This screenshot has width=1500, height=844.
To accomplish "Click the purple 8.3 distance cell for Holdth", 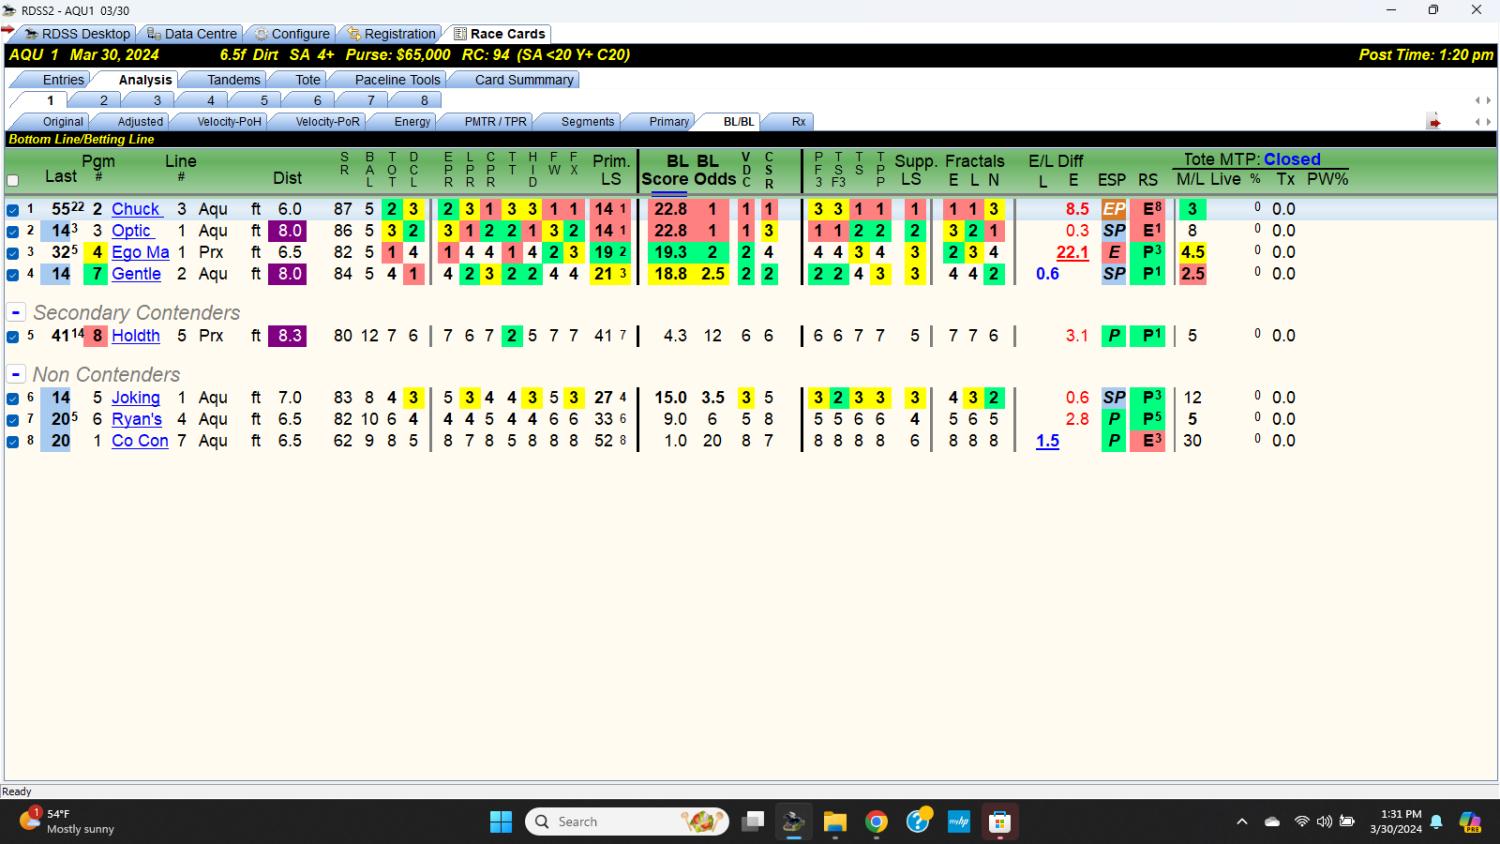I will [290, 336].
